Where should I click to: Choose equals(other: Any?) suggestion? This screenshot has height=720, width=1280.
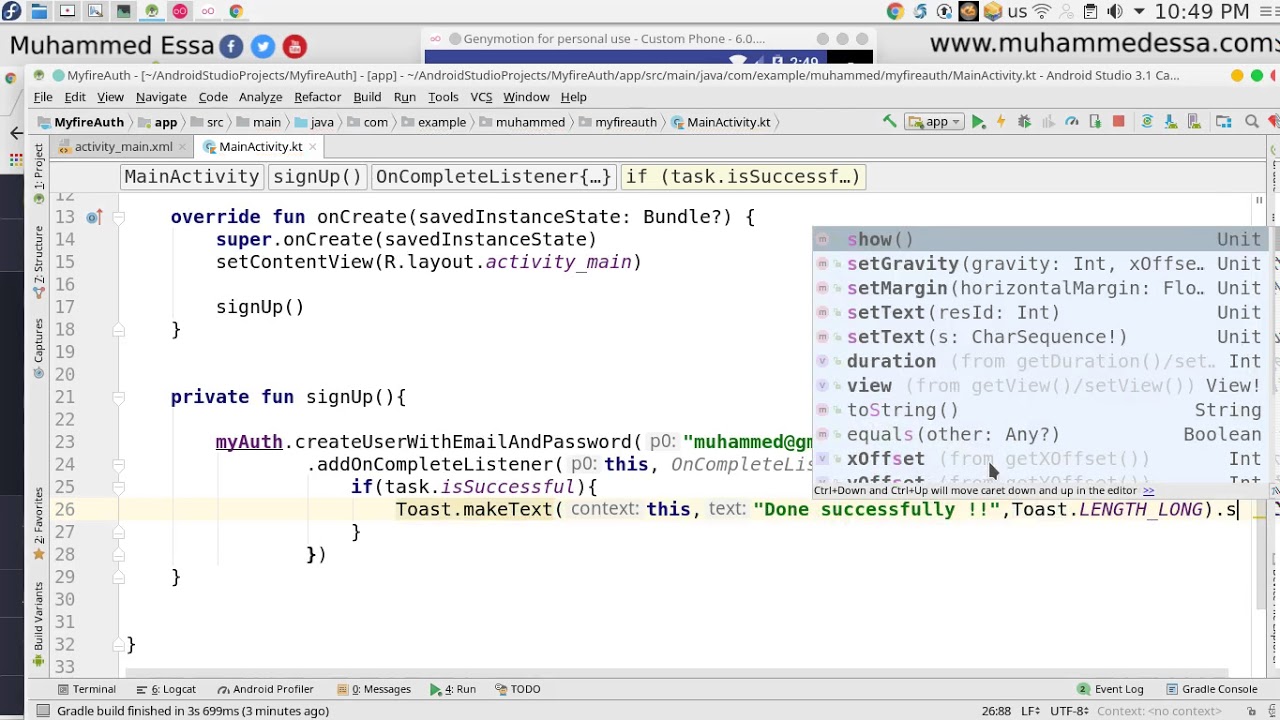[1040, 434]
